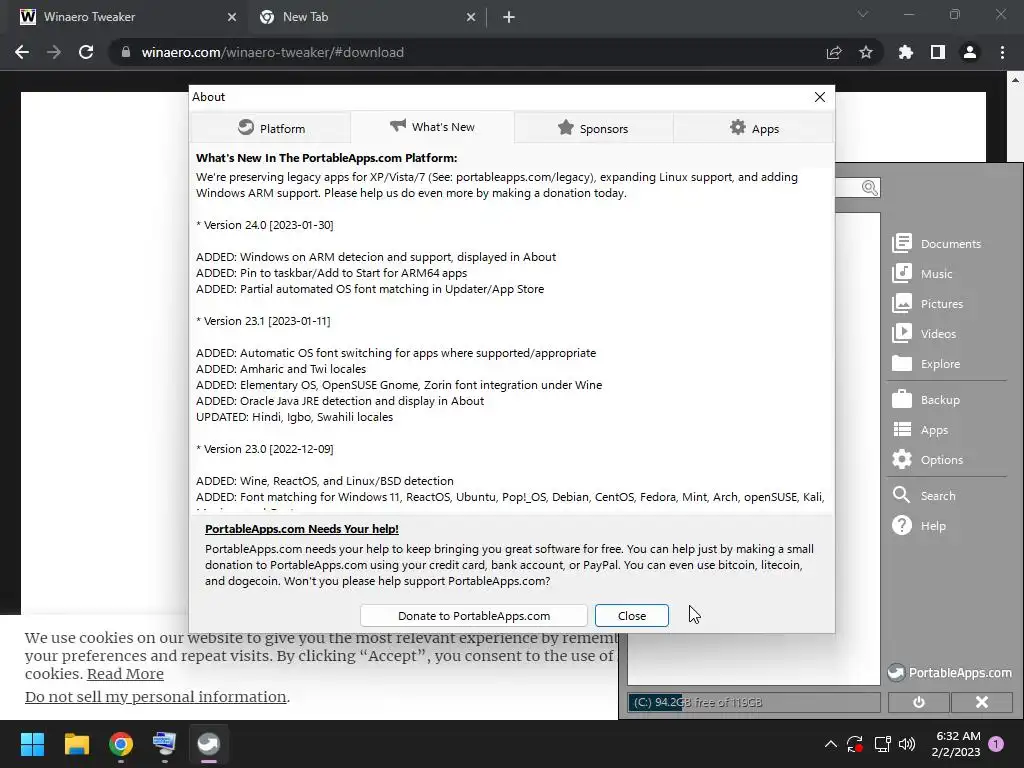The width and height of the screenshot is (1024, 768).
Task: Open Chrome three-dot menu
Action: (x=1002, y=52)
